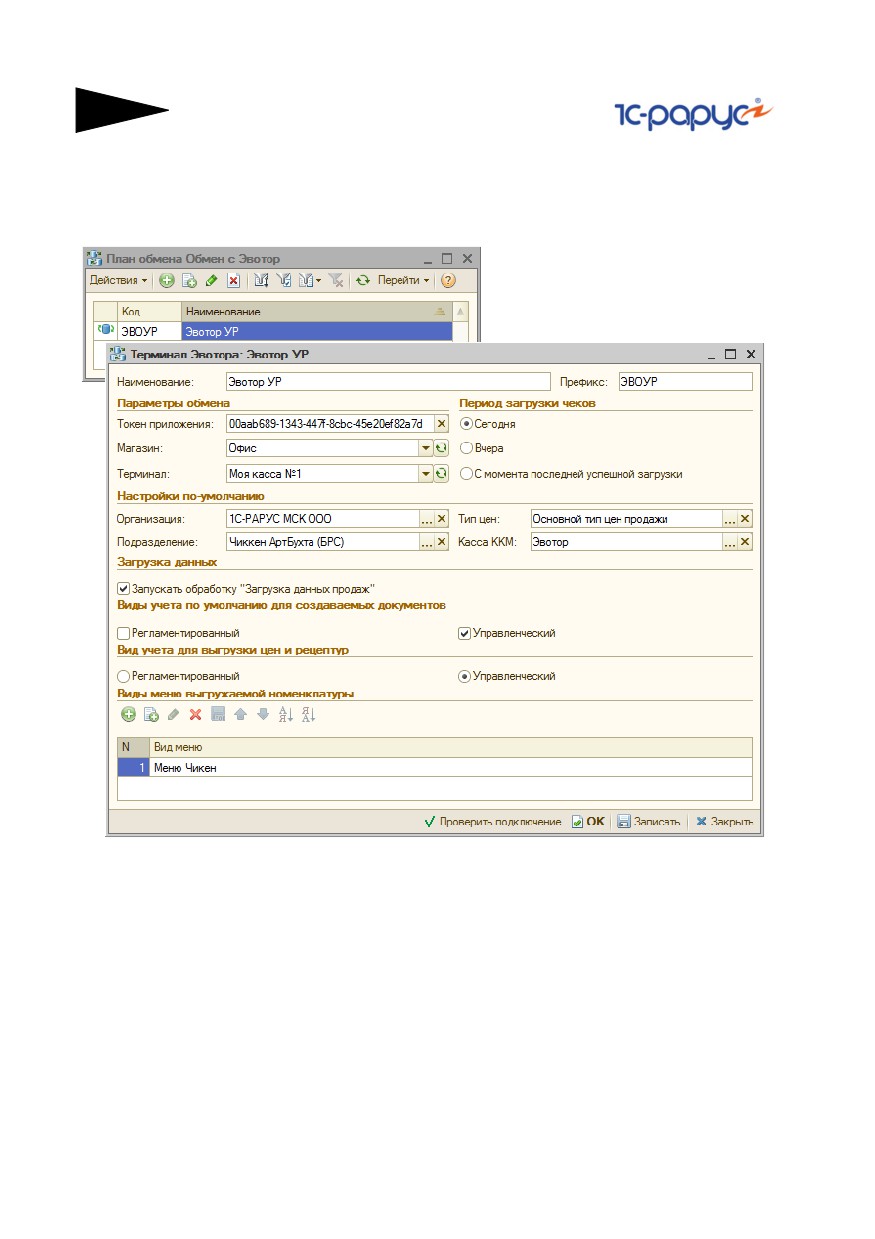Select the Сегодня radio button

pos(466,424)
